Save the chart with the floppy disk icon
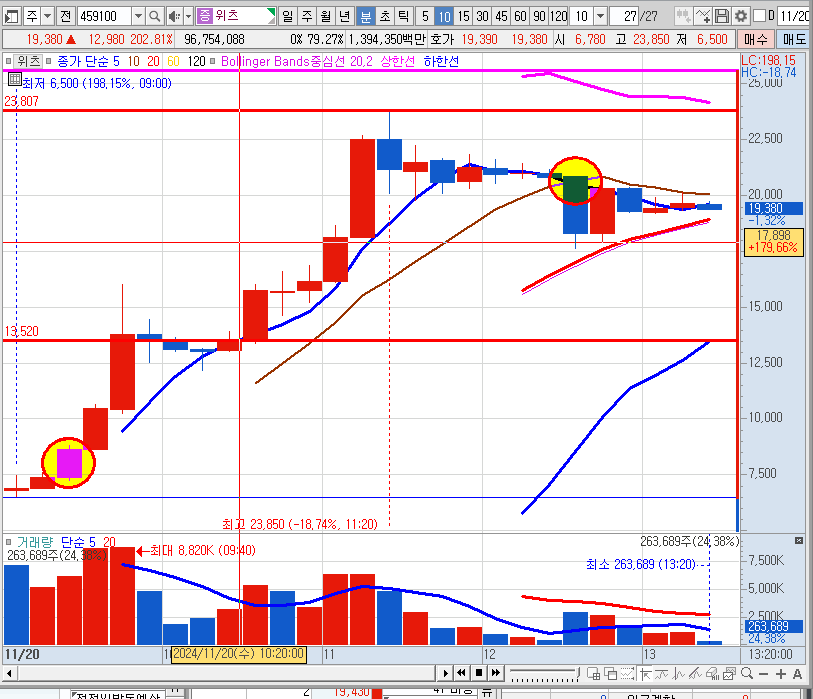The height and width of the screenshot is (699, 813). click(x=722, y=17)
